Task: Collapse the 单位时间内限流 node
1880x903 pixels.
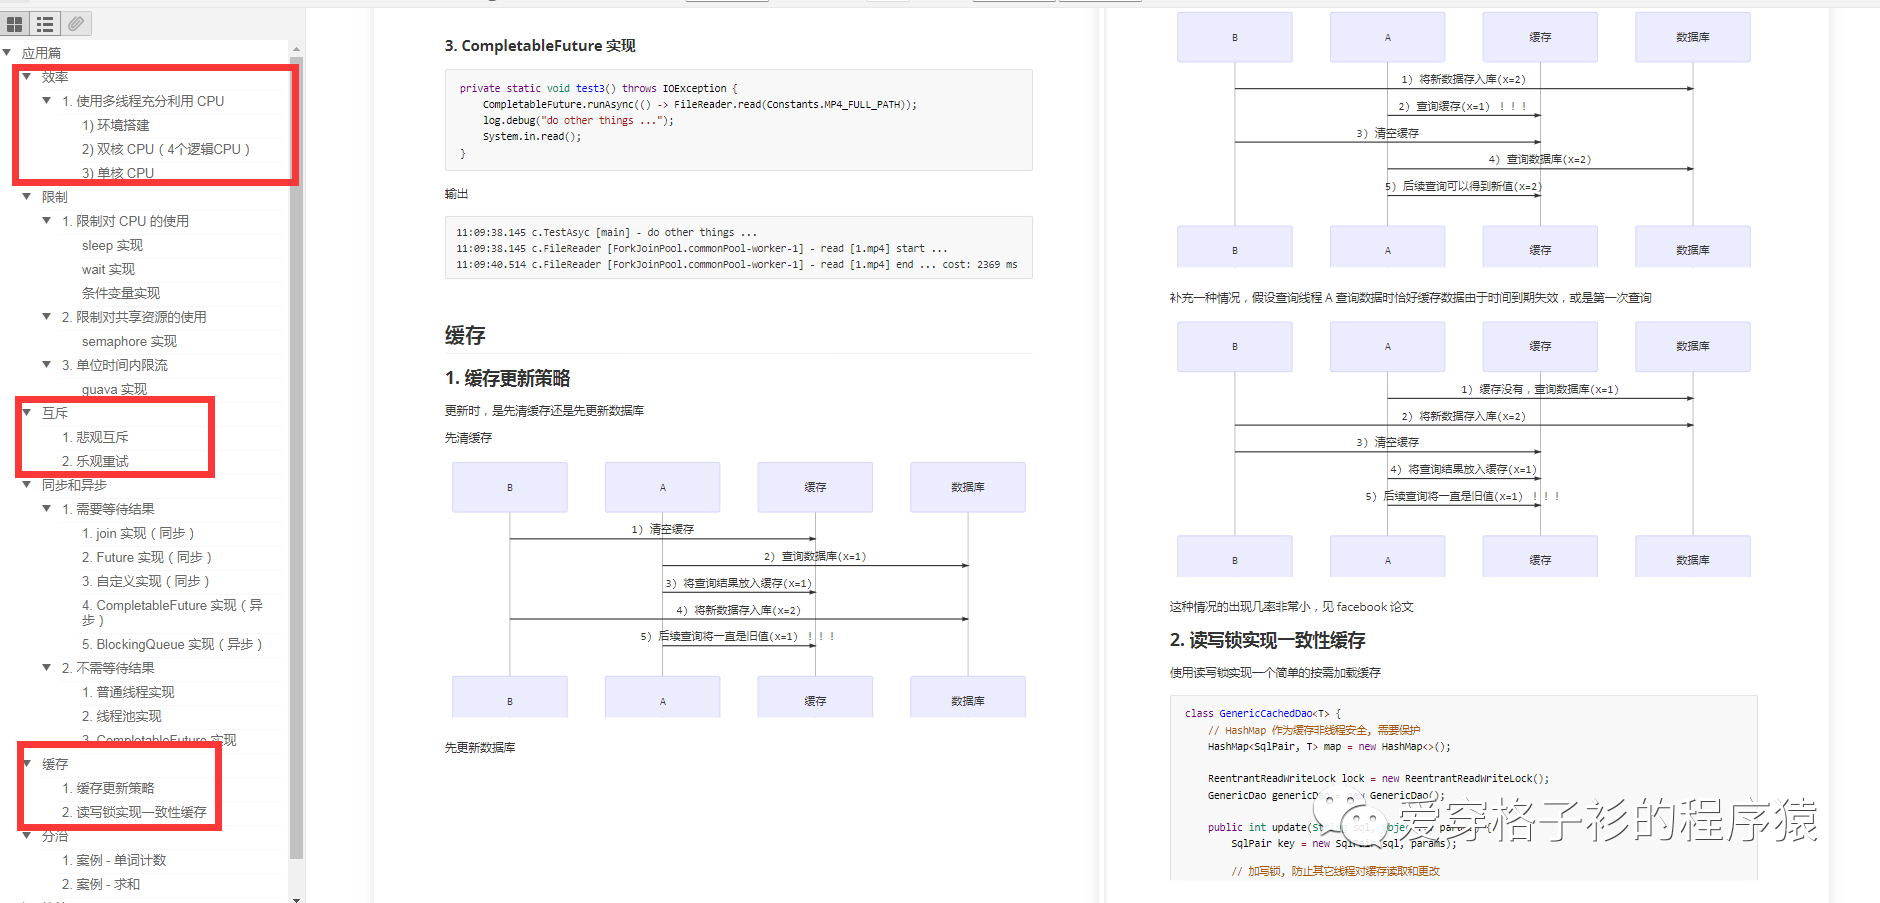Action: pos(47,364)
